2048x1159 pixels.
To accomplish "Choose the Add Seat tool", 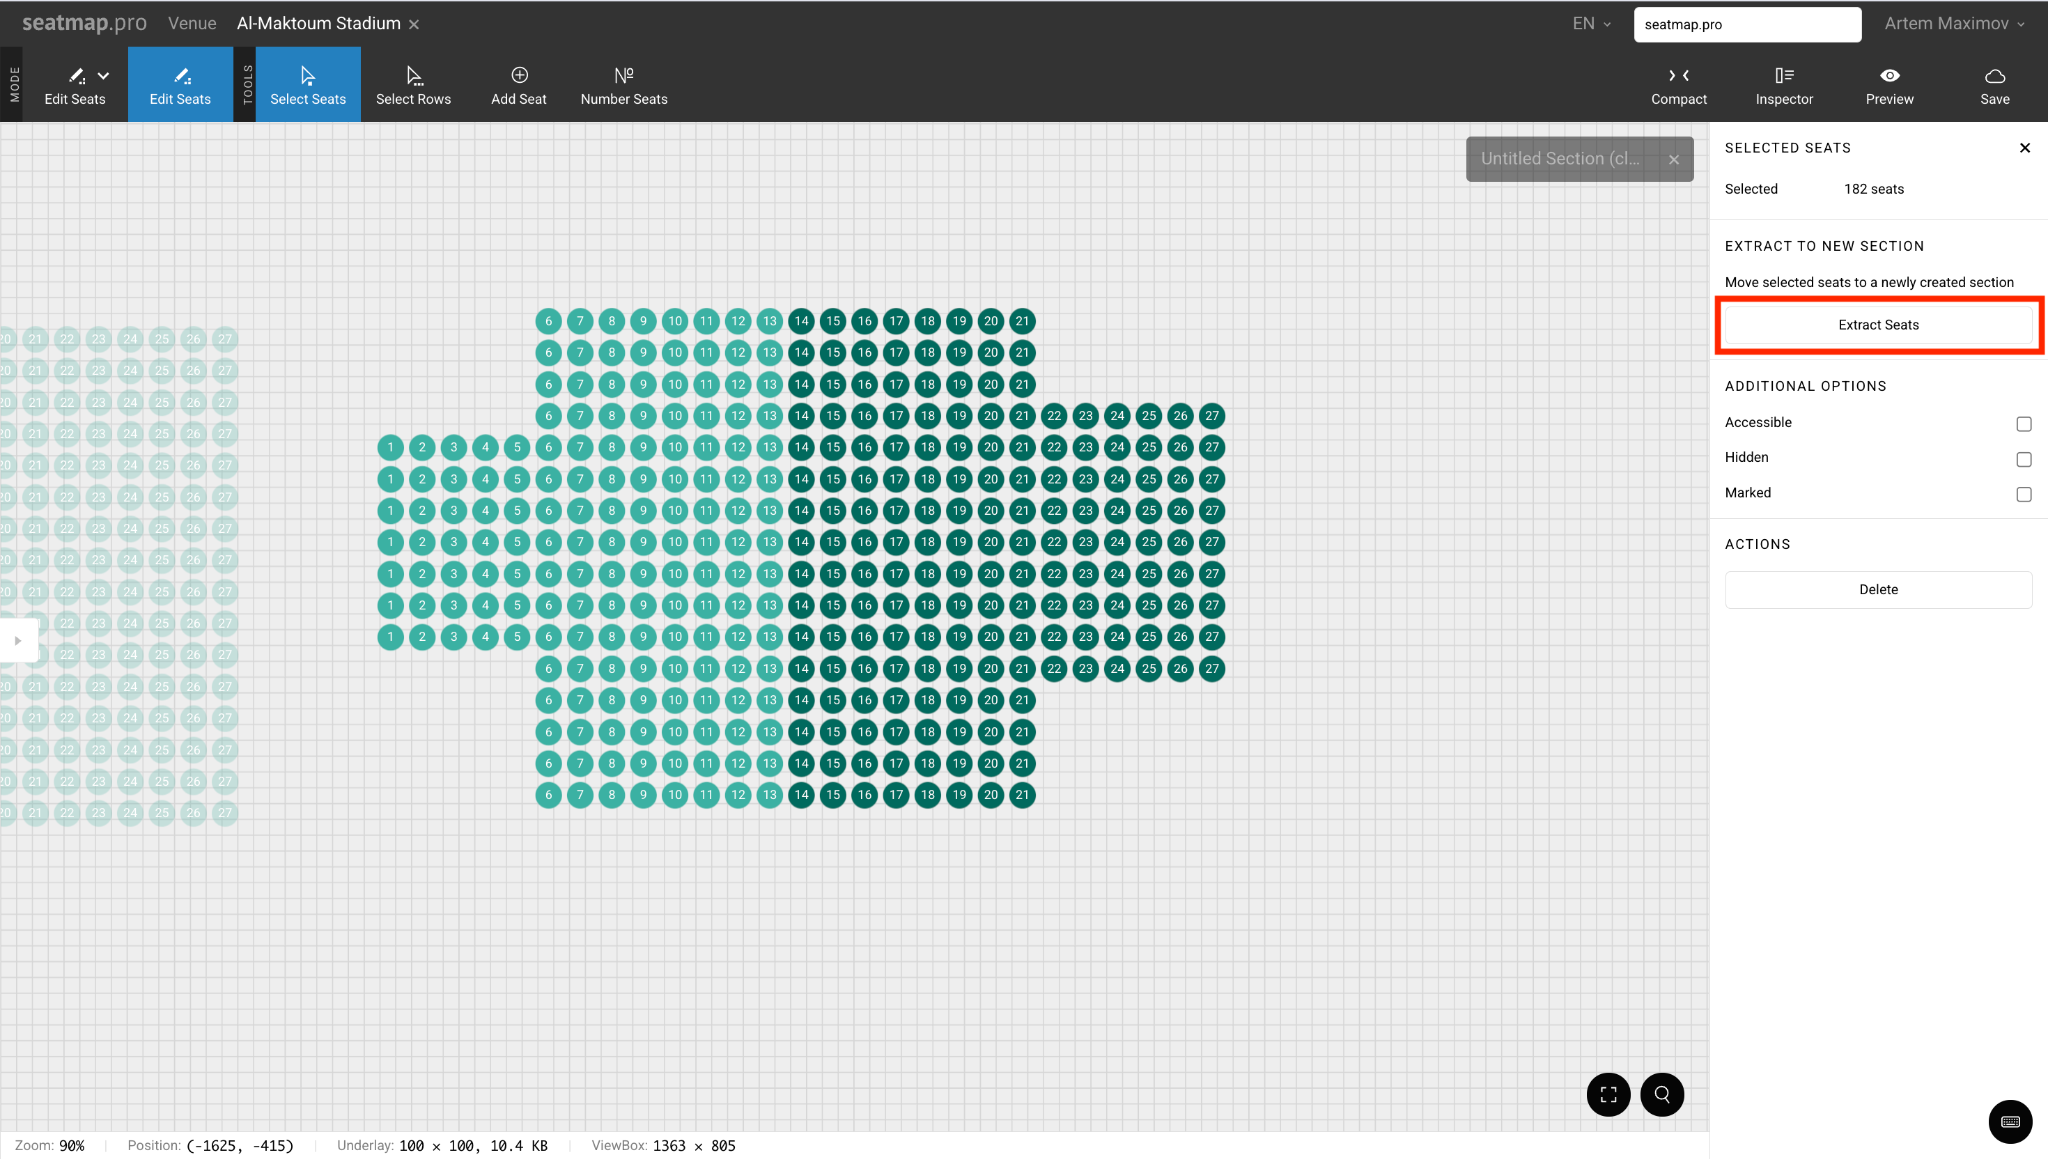I will pyautogui.click(x=518, y=85).
